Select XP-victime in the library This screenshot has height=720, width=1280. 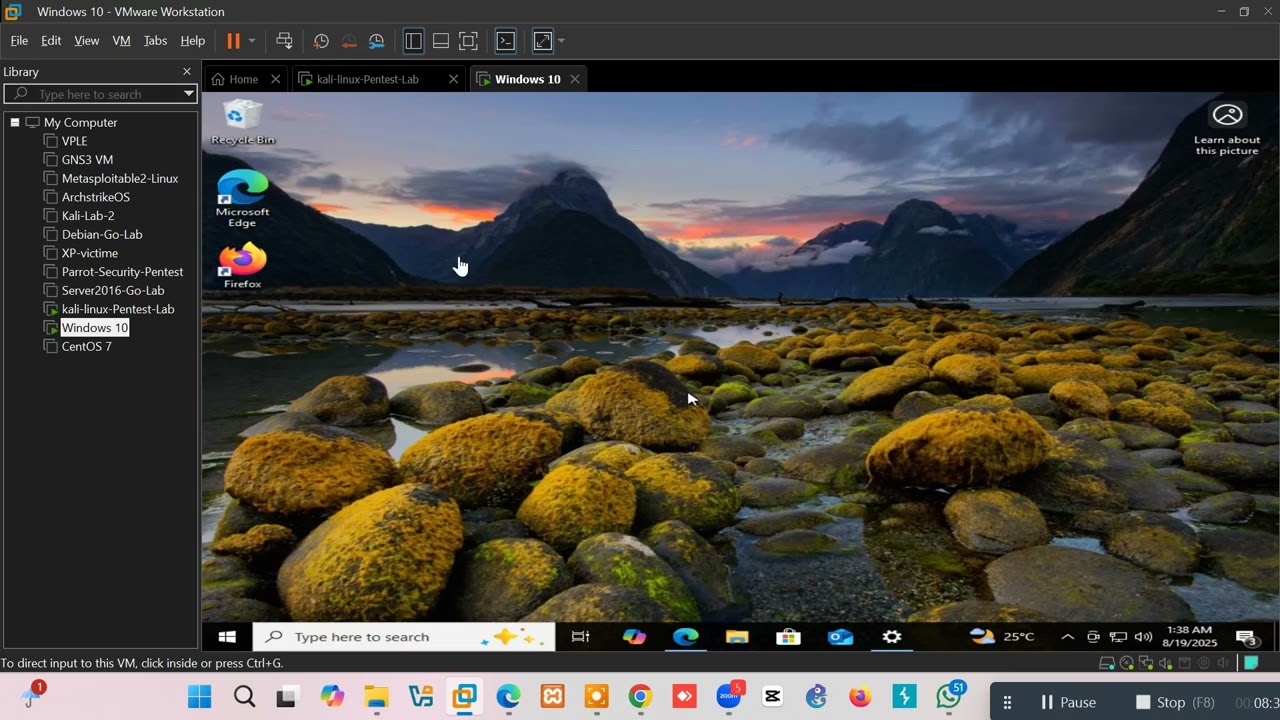[x=90, y=253]
